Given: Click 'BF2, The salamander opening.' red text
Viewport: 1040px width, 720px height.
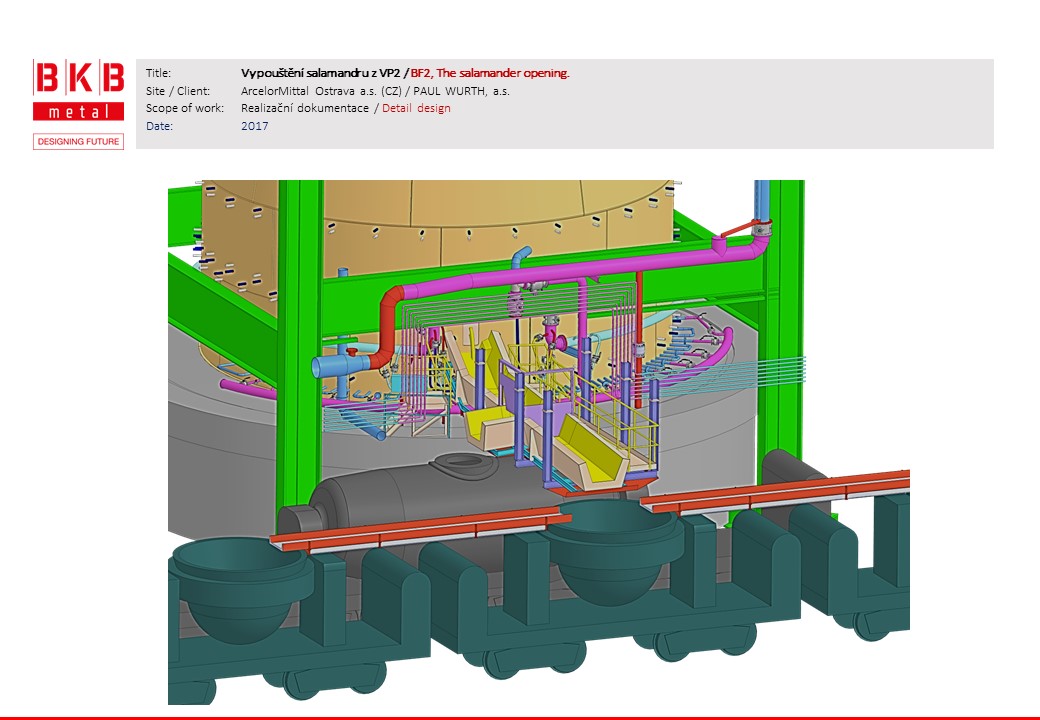Looking at the screenshot, I should pos(490,73).
